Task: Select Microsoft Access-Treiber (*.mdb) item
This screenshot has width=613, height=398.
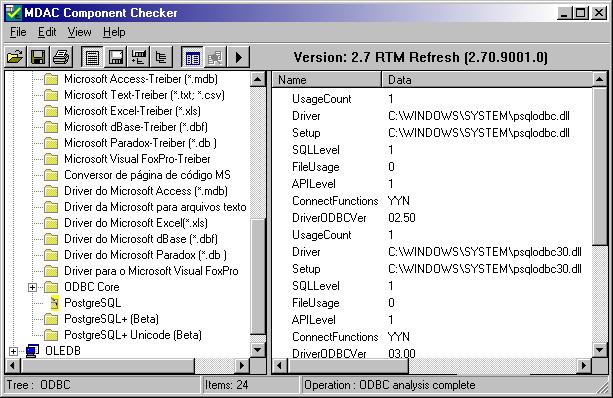Action: point(141,79)
